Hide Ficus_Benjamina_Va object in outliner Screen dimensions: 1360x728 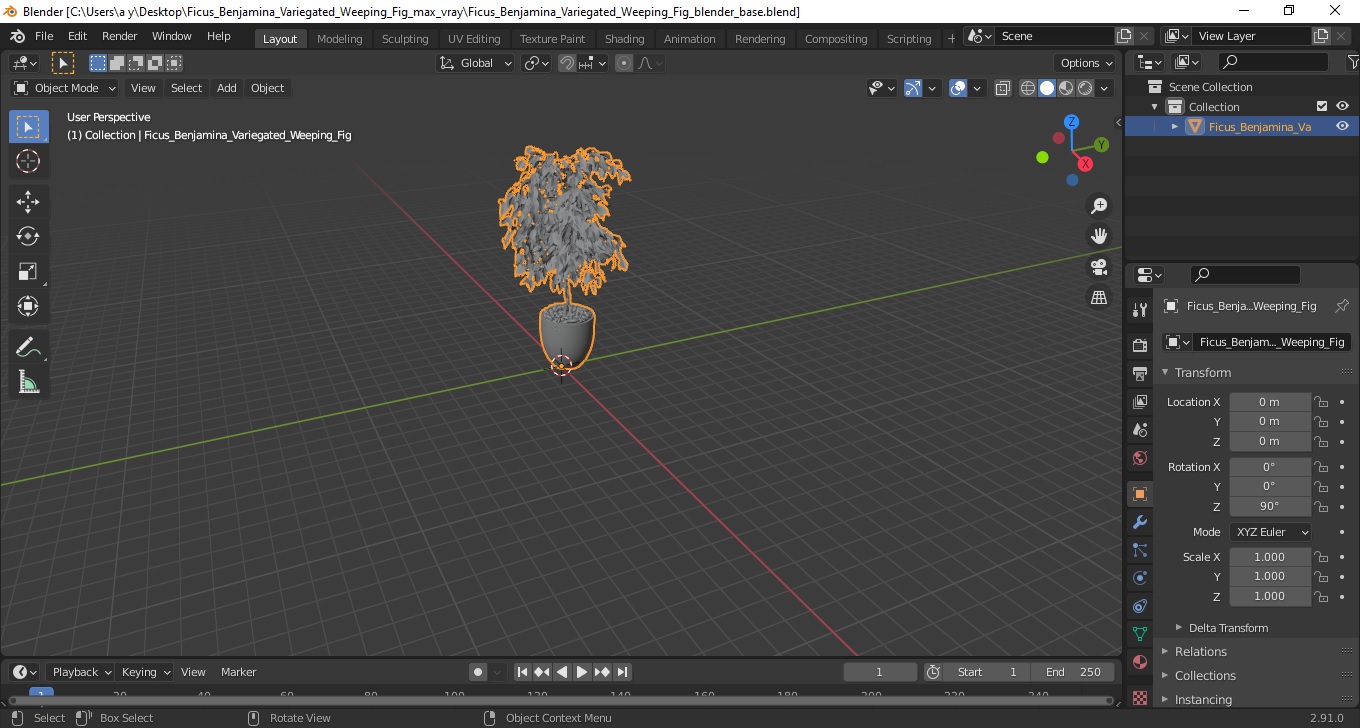[1342, 126]
